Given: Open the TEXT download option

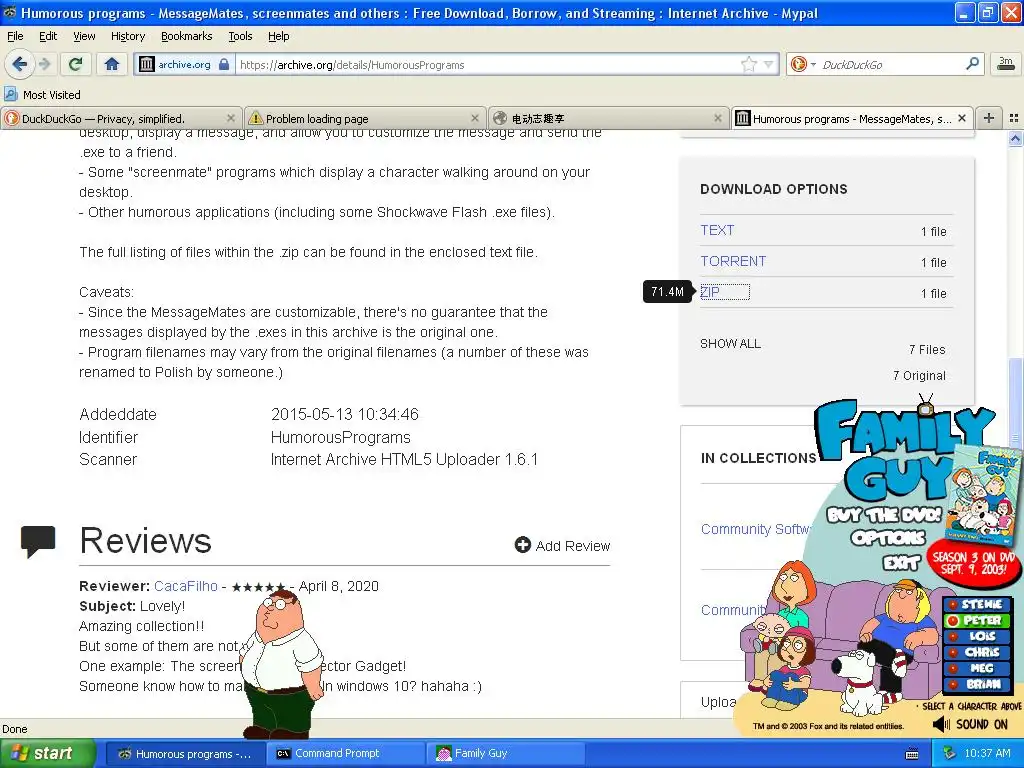Looking at the screenshot, I should [717, 230].
